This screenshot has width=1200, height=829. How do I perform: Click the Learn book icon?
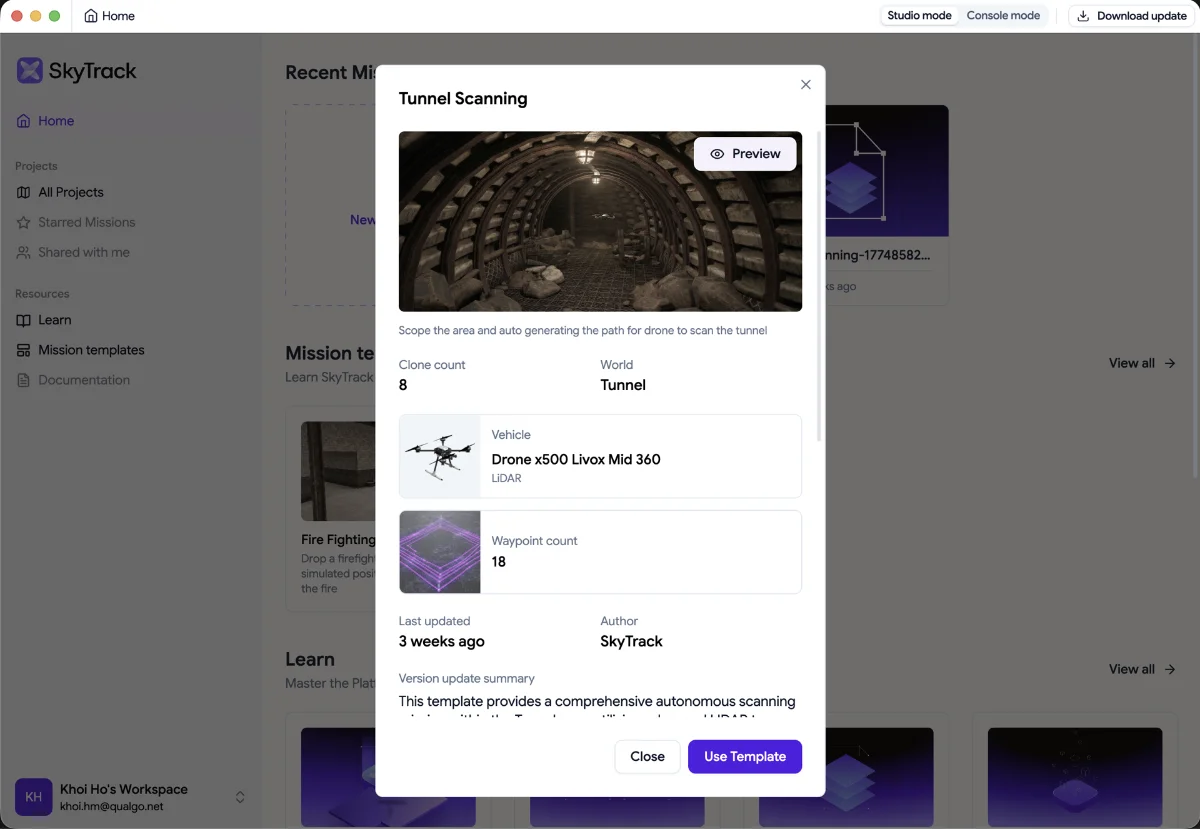pyautogui.click(x=23, y=320)
